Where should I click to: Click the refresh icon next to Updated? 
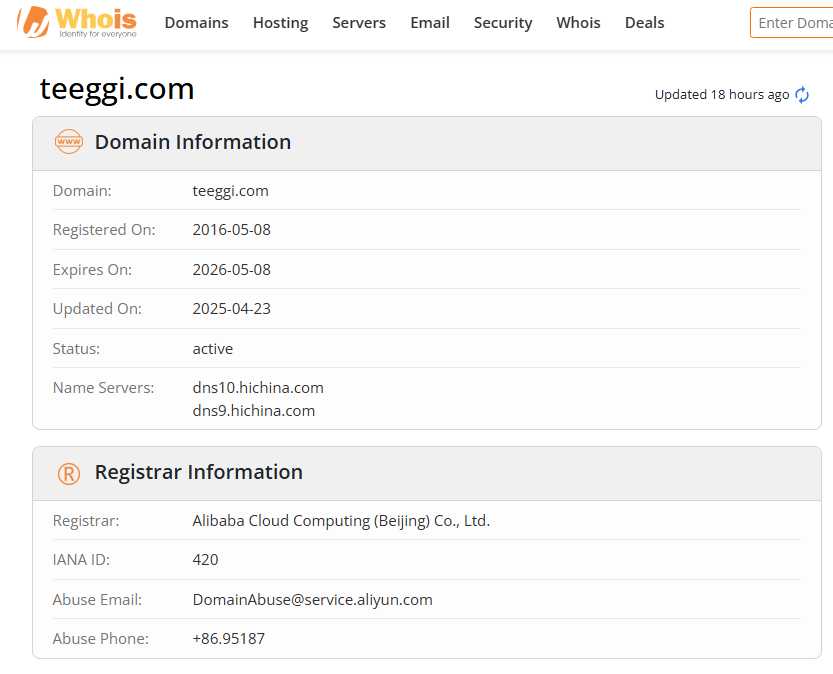(802, 95)
